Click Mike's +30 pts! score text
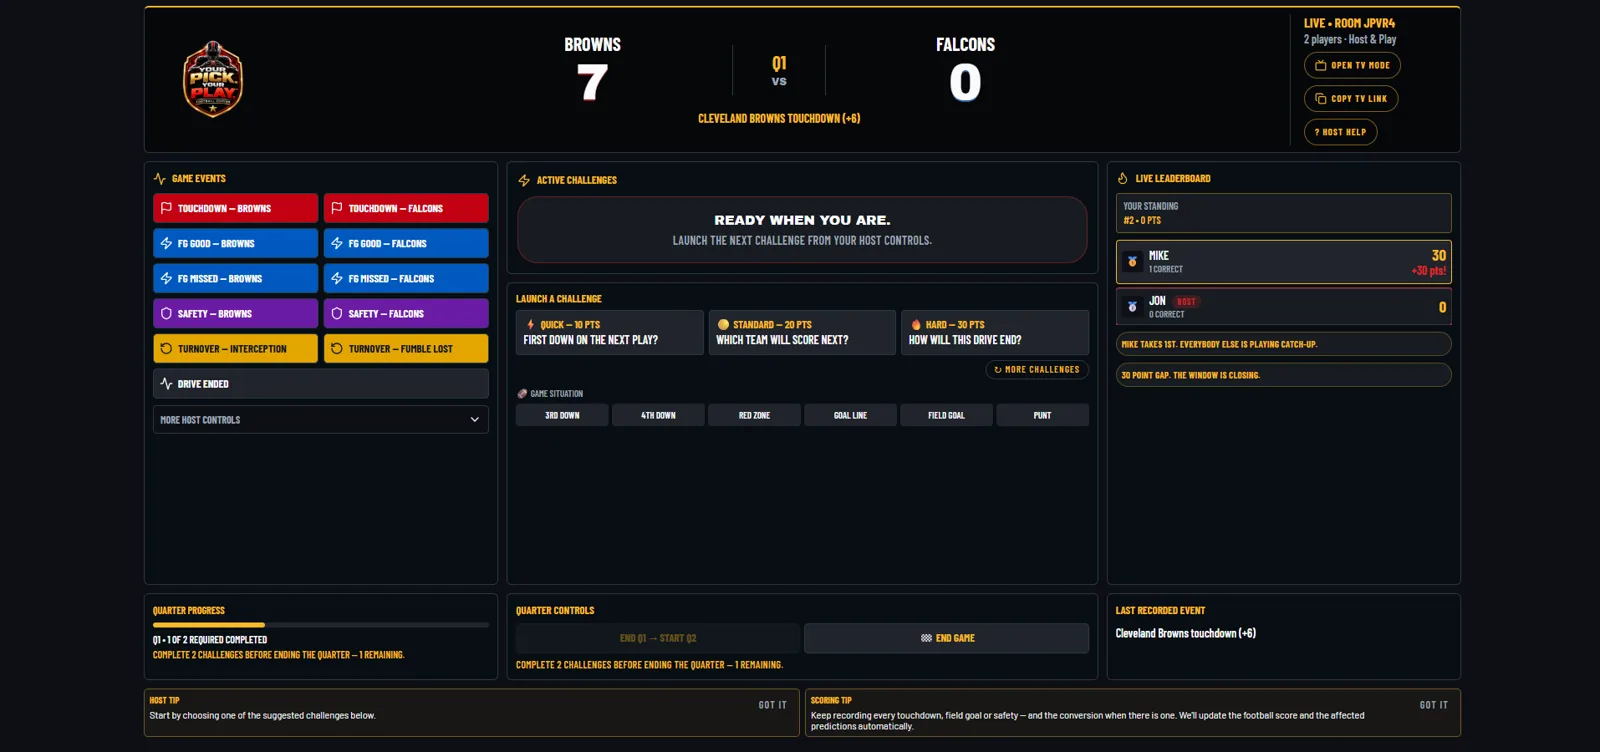The height and width of the screenshot is (752, 1600). pyautogui.click(x=1428, y=271)
